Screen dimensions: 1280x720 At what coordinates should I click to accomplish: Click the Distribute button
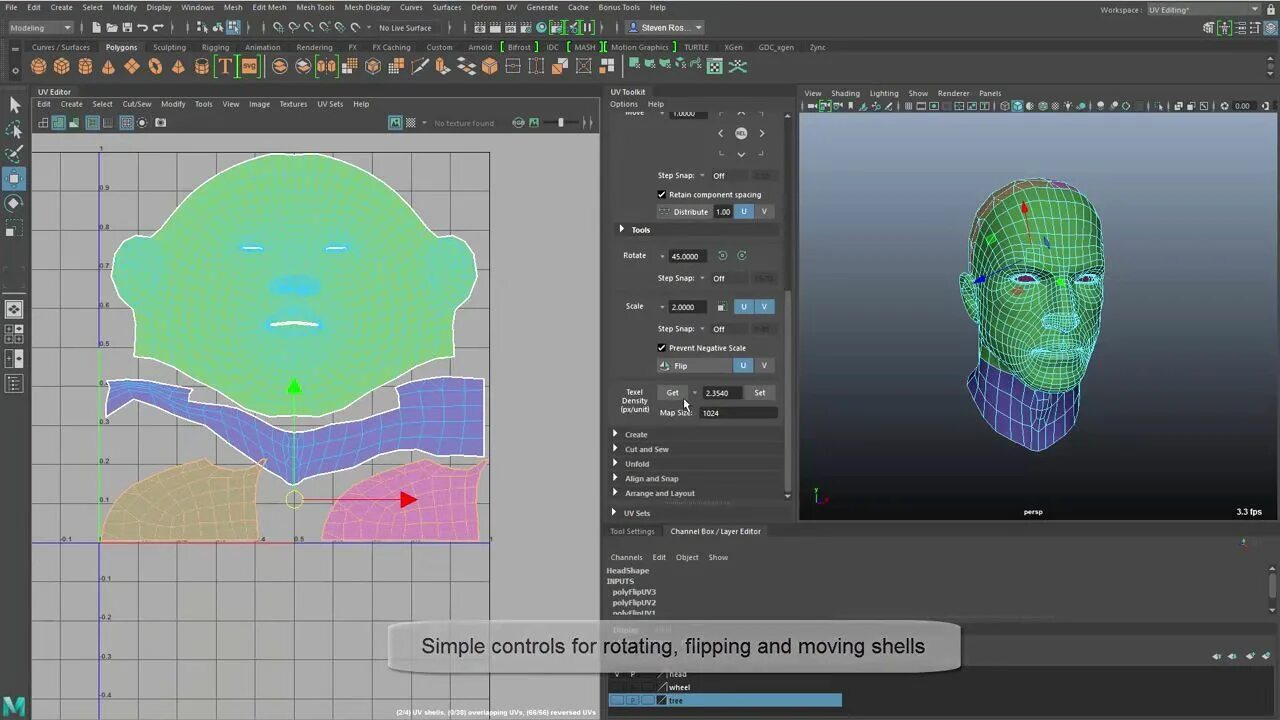click(x=683, y=212)
